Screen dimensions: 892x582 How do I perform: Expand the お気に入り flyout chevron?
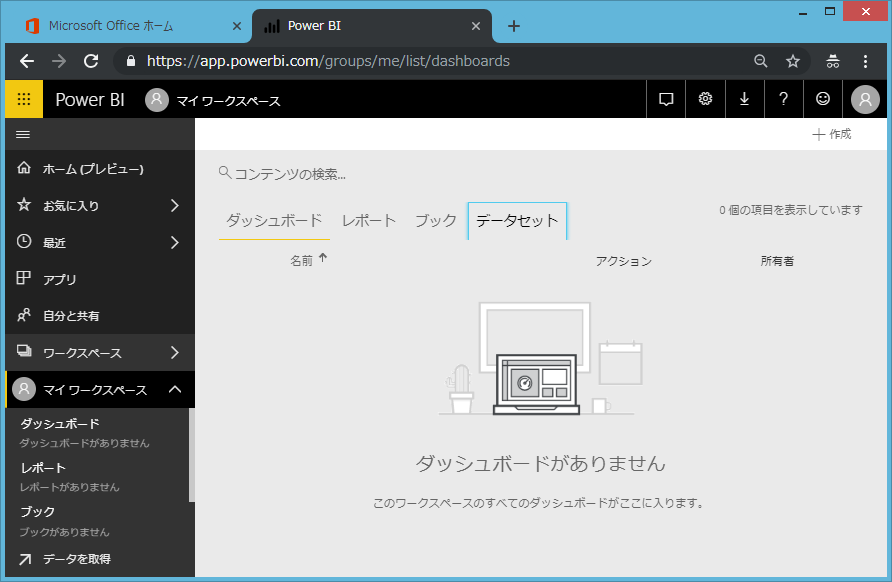coord(174,206)
